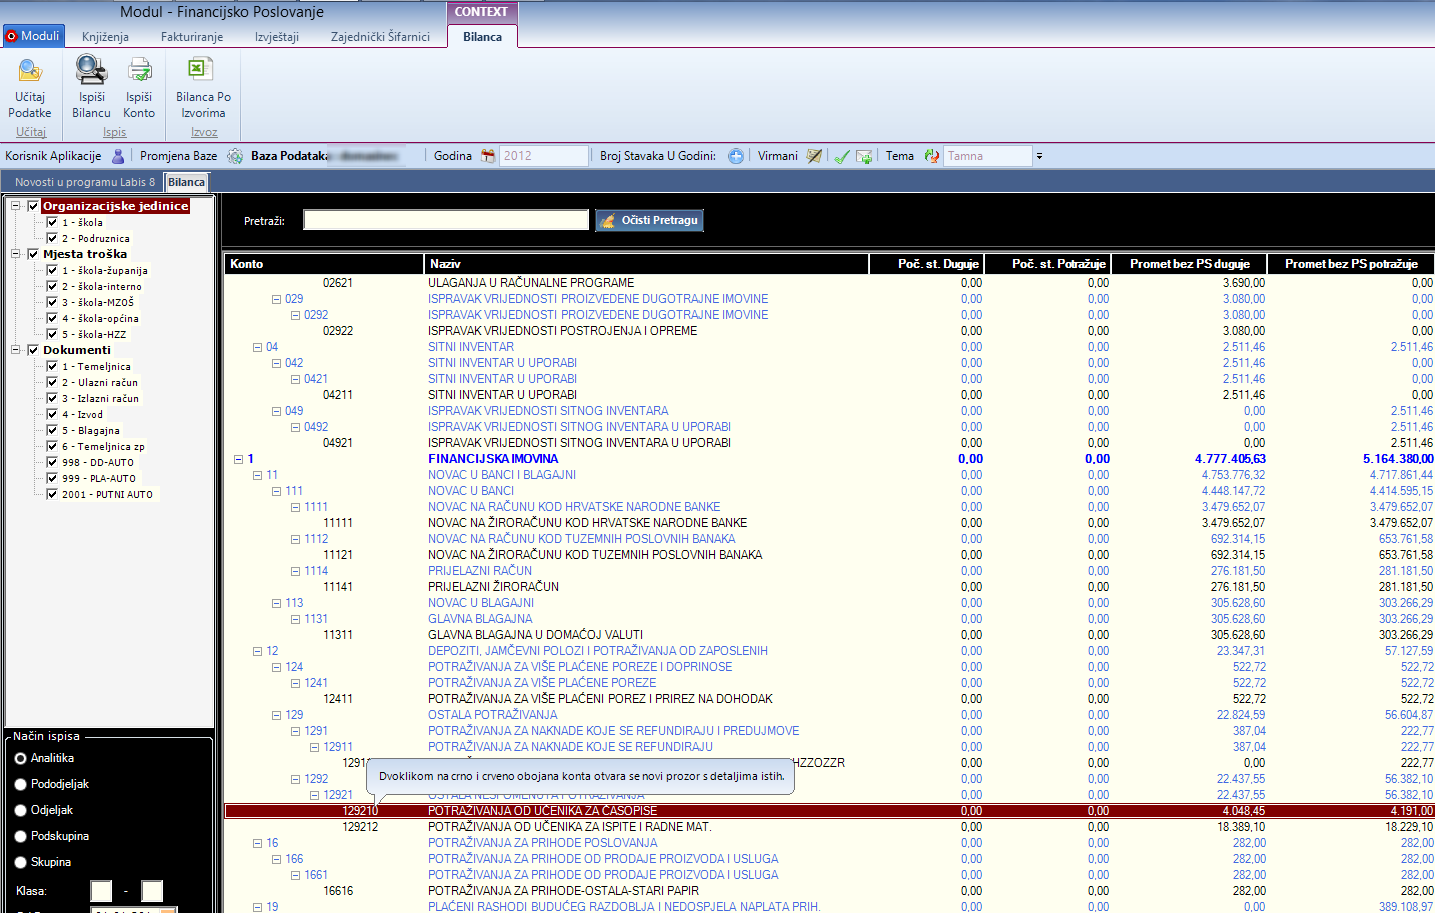The width and height of the screenshot is (1435, 913).
Task: Click the Ispiši Konto icon
Action: 139,70
